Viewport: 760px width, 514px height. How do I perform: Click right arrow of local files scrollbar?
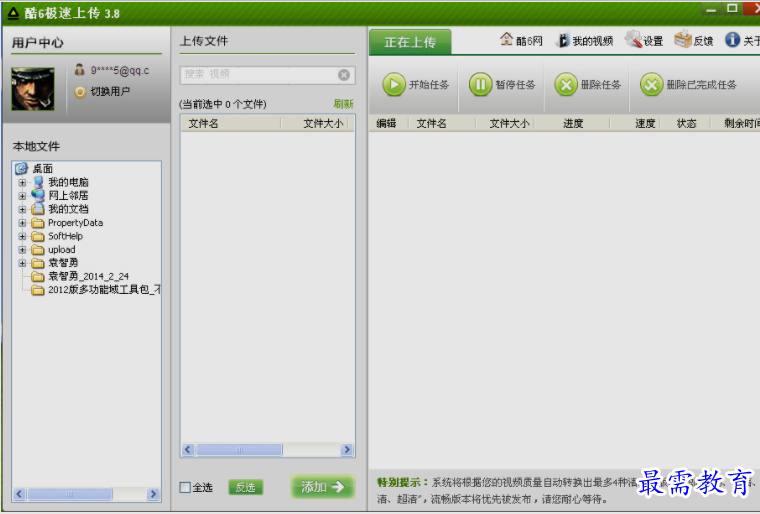(153, 494)
